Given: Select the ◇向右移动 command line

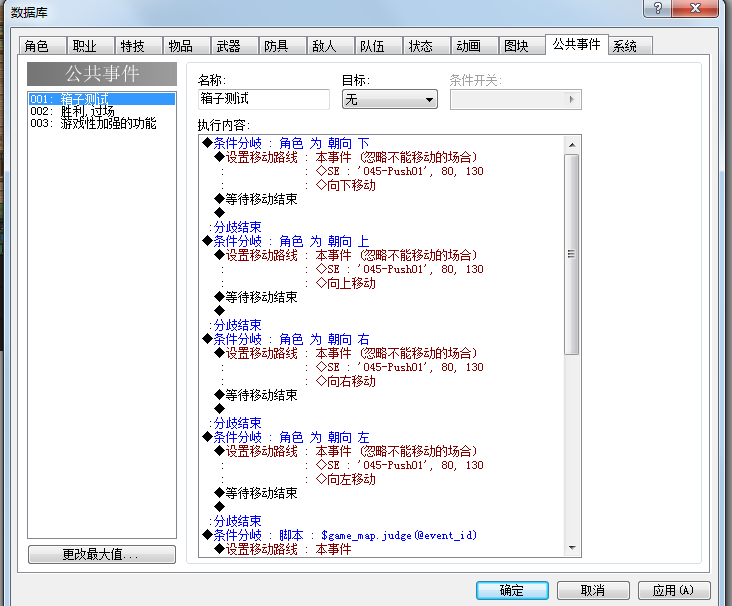Looking at the screenshot, I should coord(345,381).
